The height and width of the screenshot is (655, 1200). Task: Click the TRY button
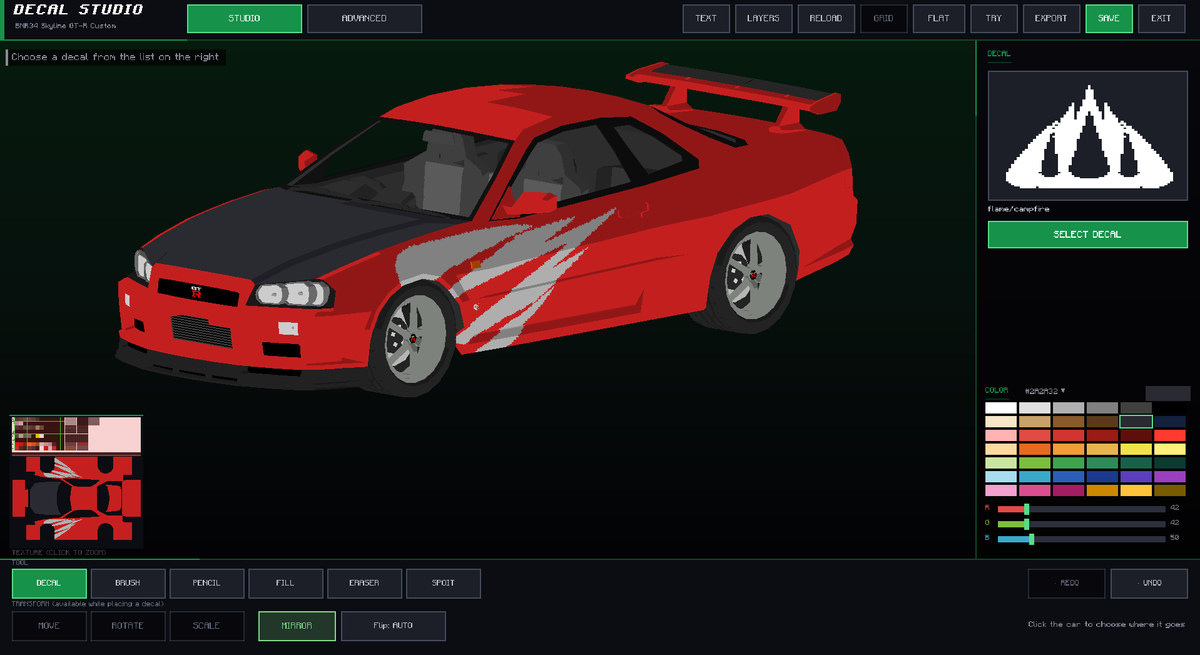[994, 18]
